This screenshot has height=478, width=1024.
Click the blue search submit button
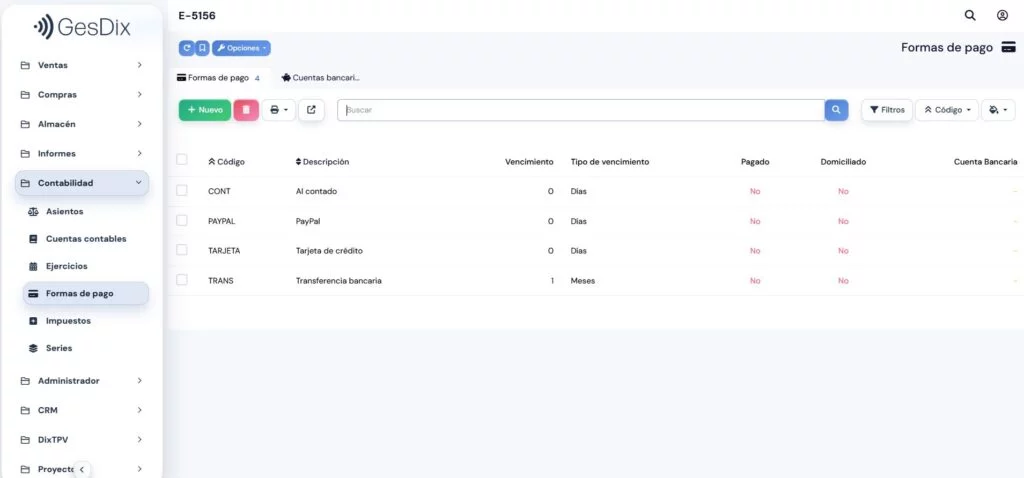coord(836,110)
